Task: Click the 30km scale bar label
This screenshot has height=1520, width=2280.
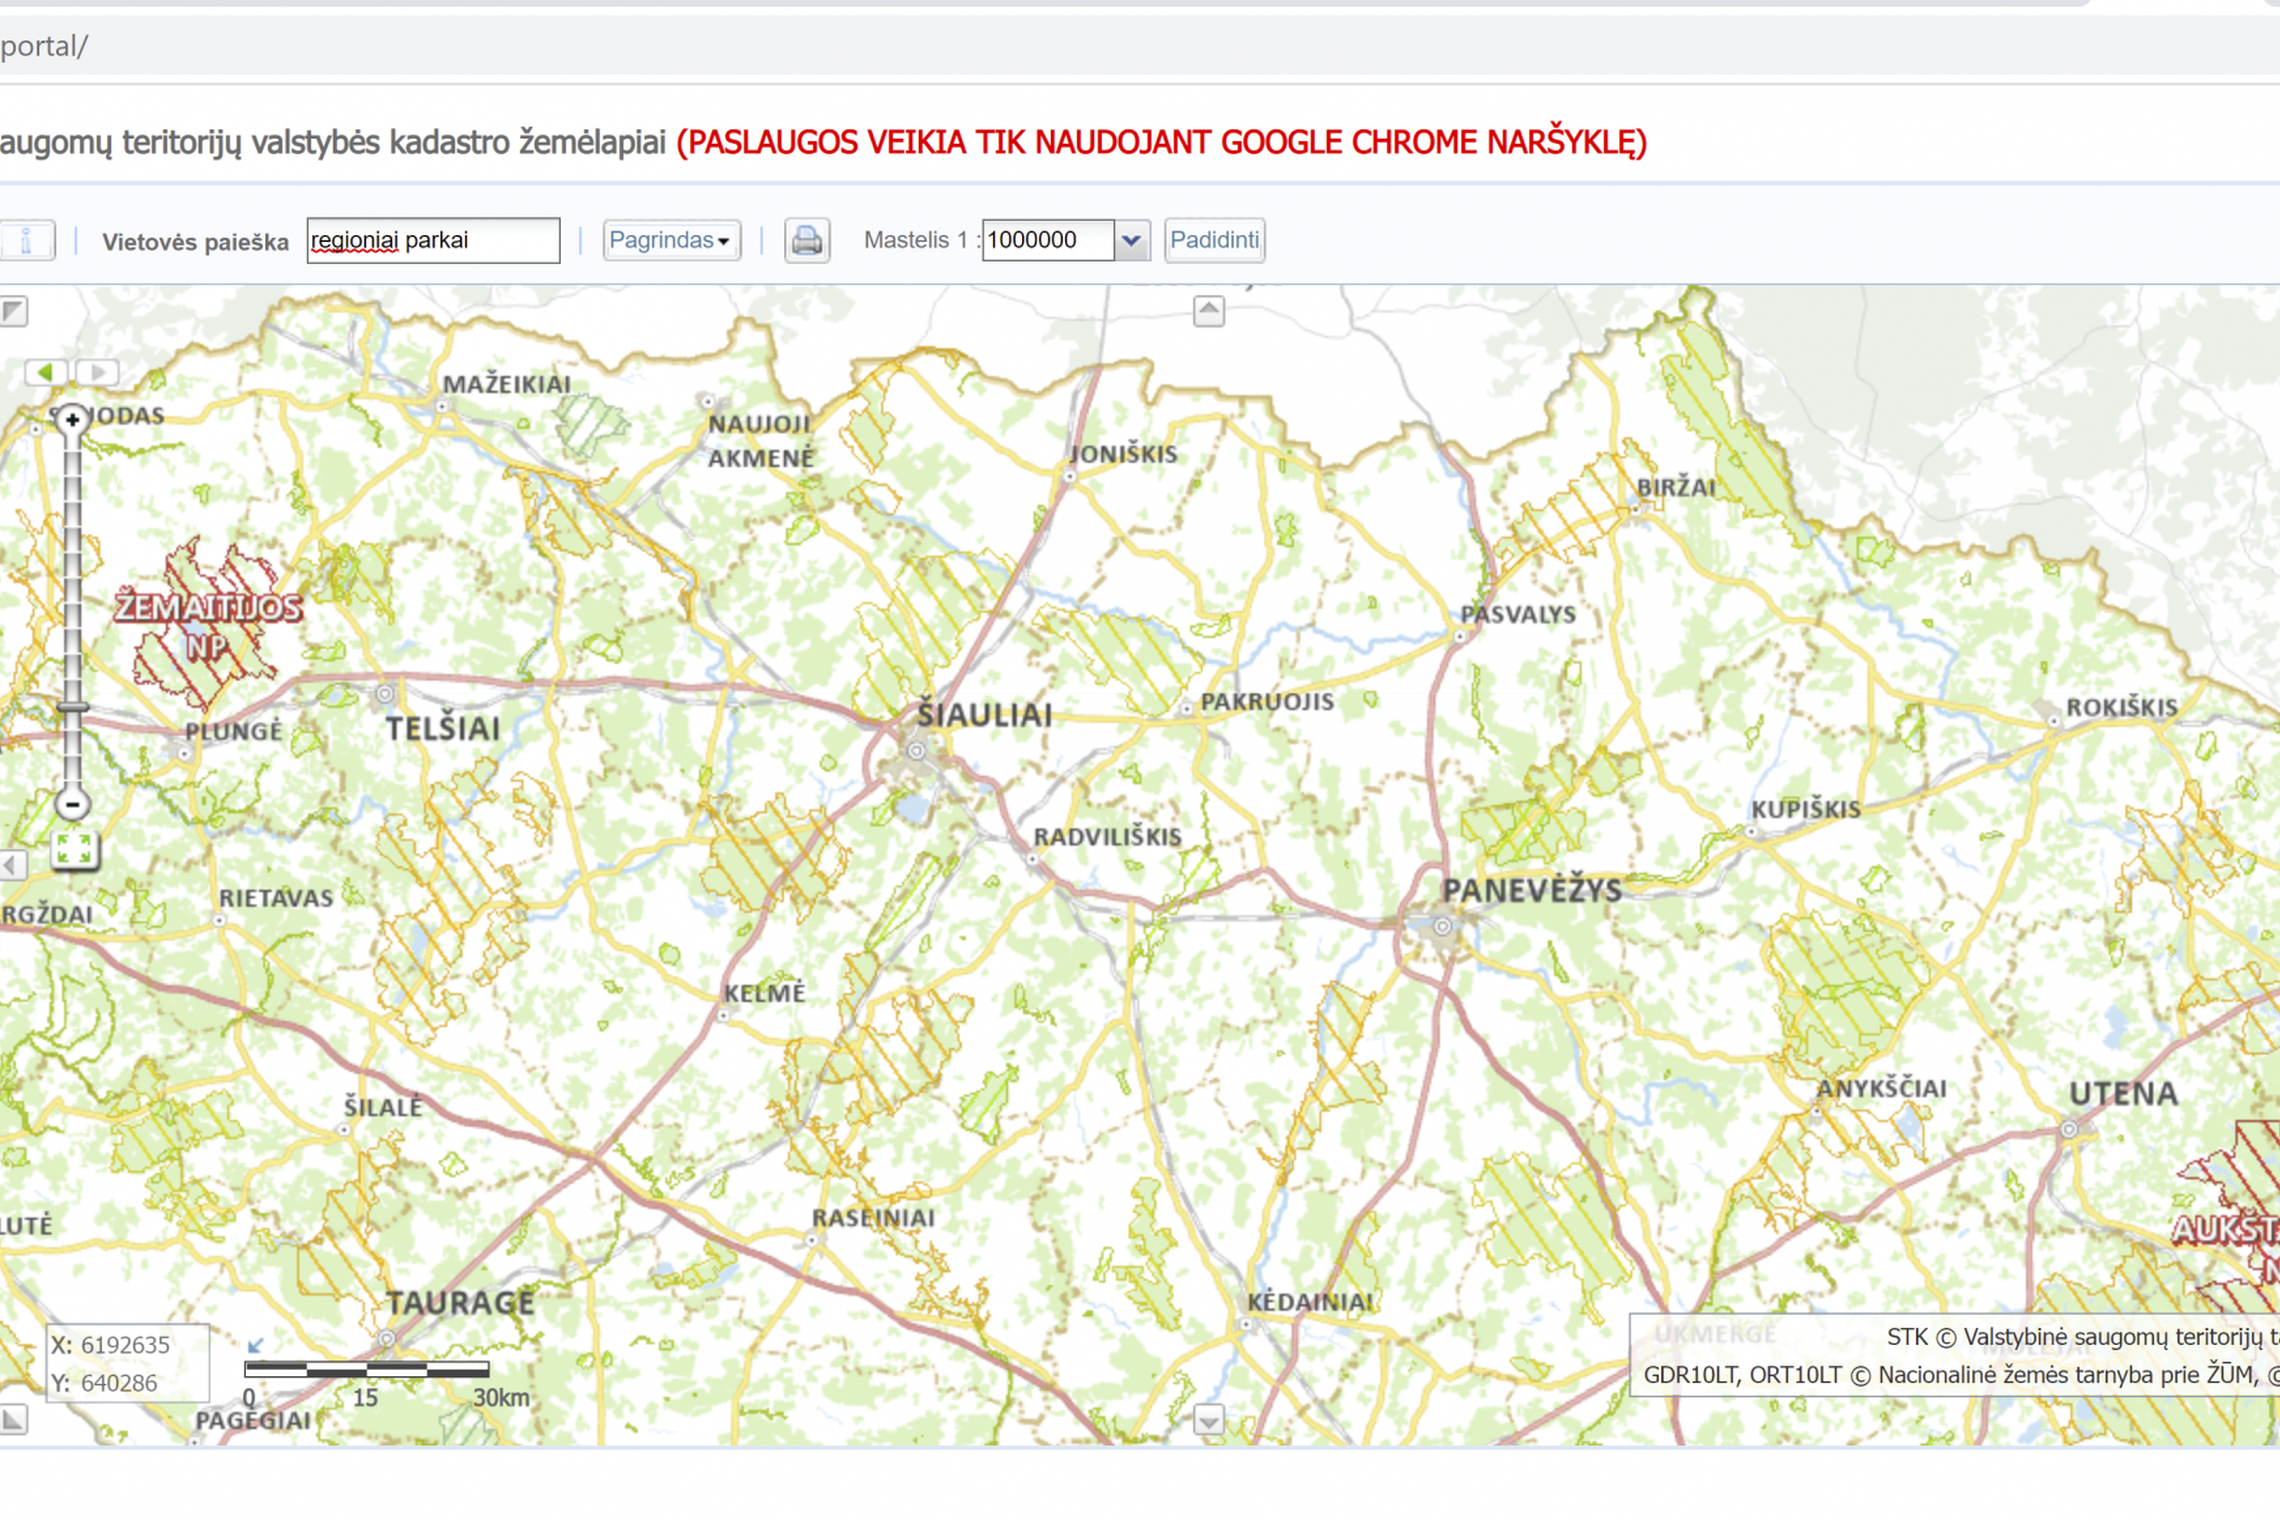Action: click(x=501, y=1398)
